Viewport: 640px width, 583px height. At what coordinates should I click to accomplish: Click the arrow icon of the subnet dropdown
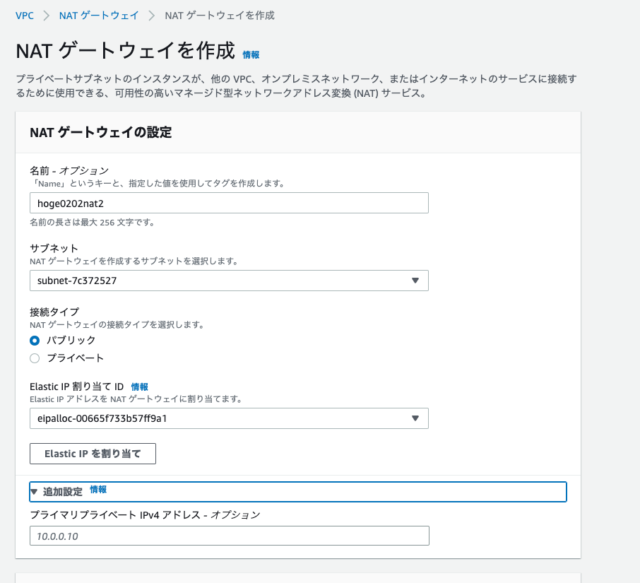(415, 280)
